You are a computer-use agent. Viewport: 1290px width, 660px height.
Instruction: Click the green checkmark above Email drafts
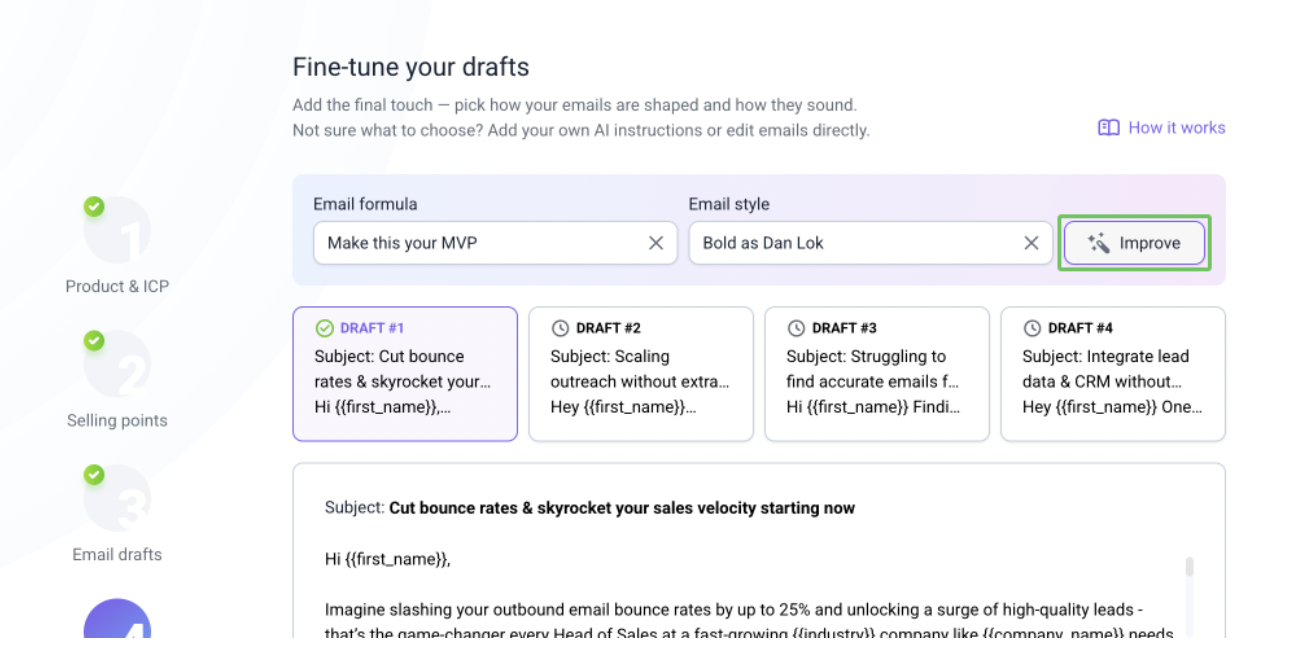(x=94, y=475)
